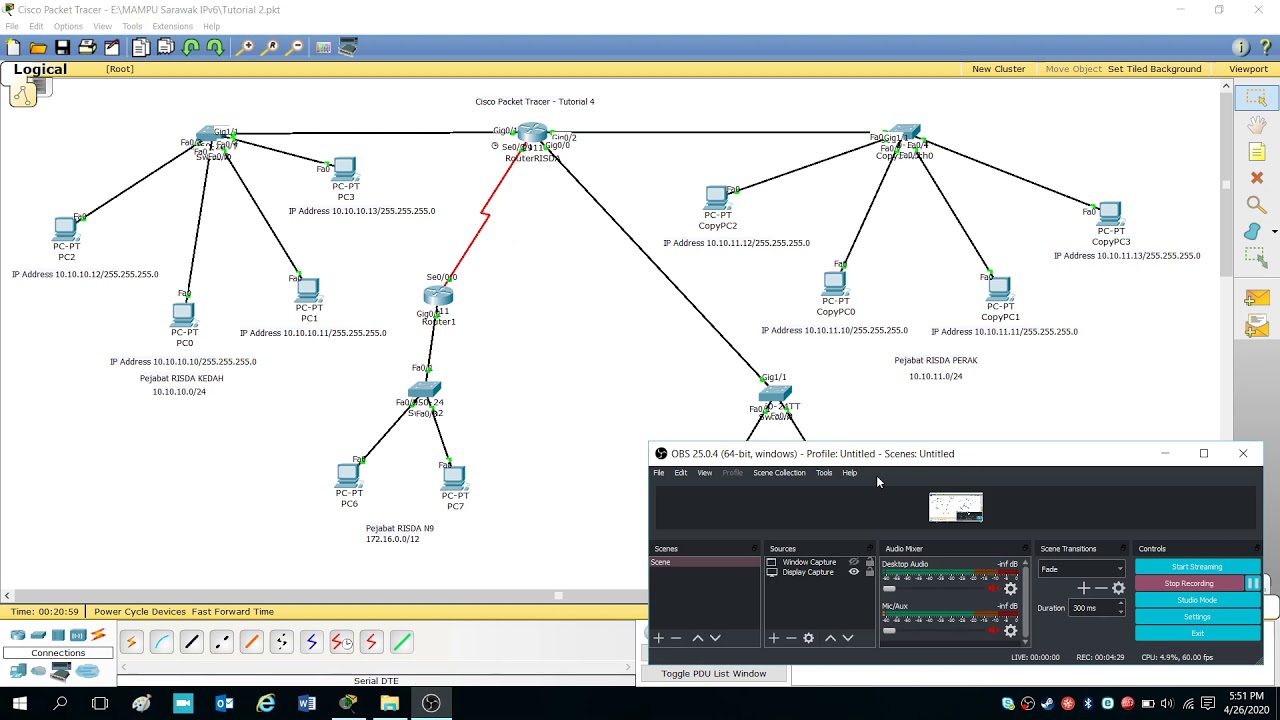
Task: Open the drawing palette toolbar icon
Action: tap(323, 47)
